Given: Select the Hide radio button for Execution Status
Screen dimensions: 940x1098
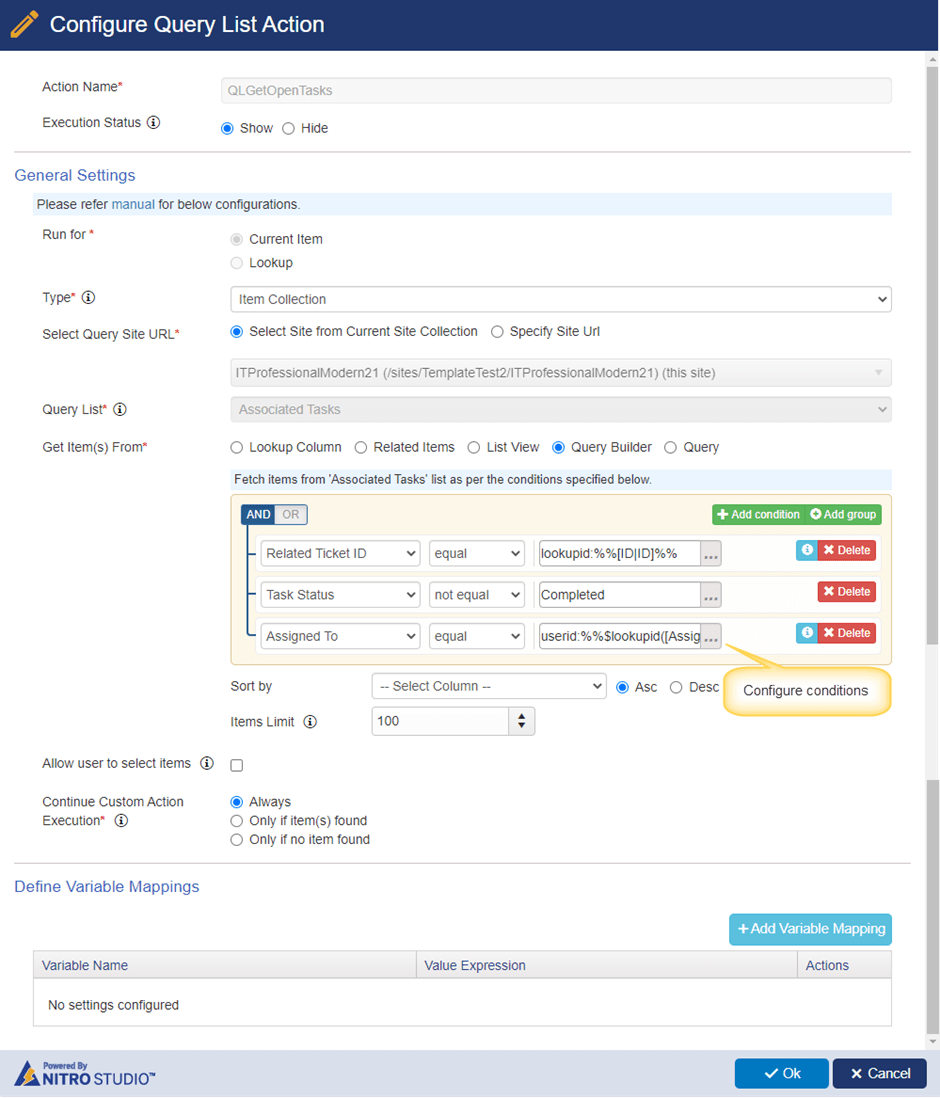Looking at the screenshot, I should (288, 128).
